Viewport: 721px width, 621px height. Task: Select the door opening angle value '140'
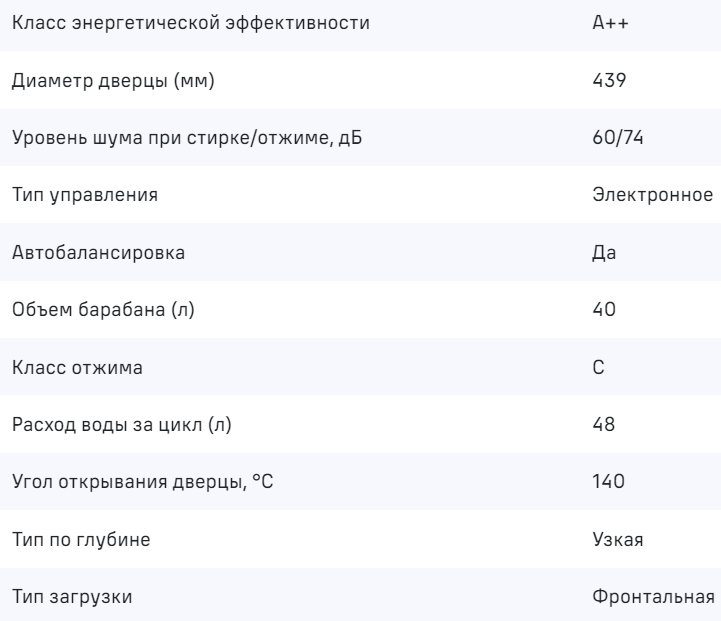pyautogui.click(x=609, y=482)
